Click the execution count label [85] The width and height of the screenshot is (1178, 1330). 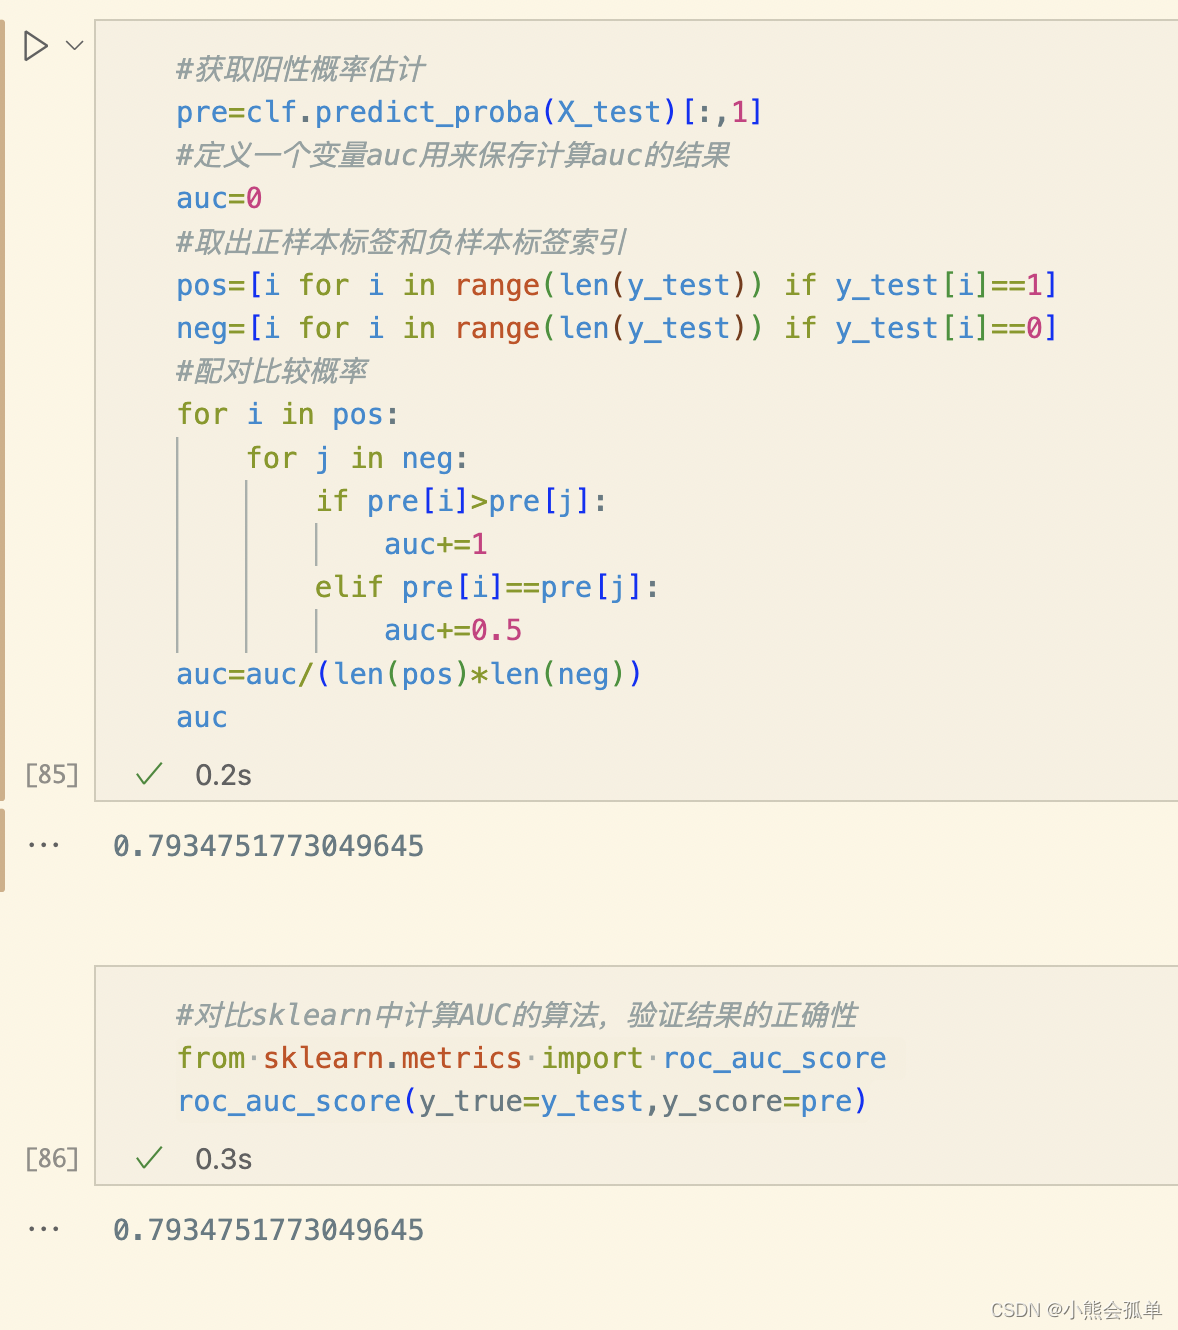[x=51, y=773]
